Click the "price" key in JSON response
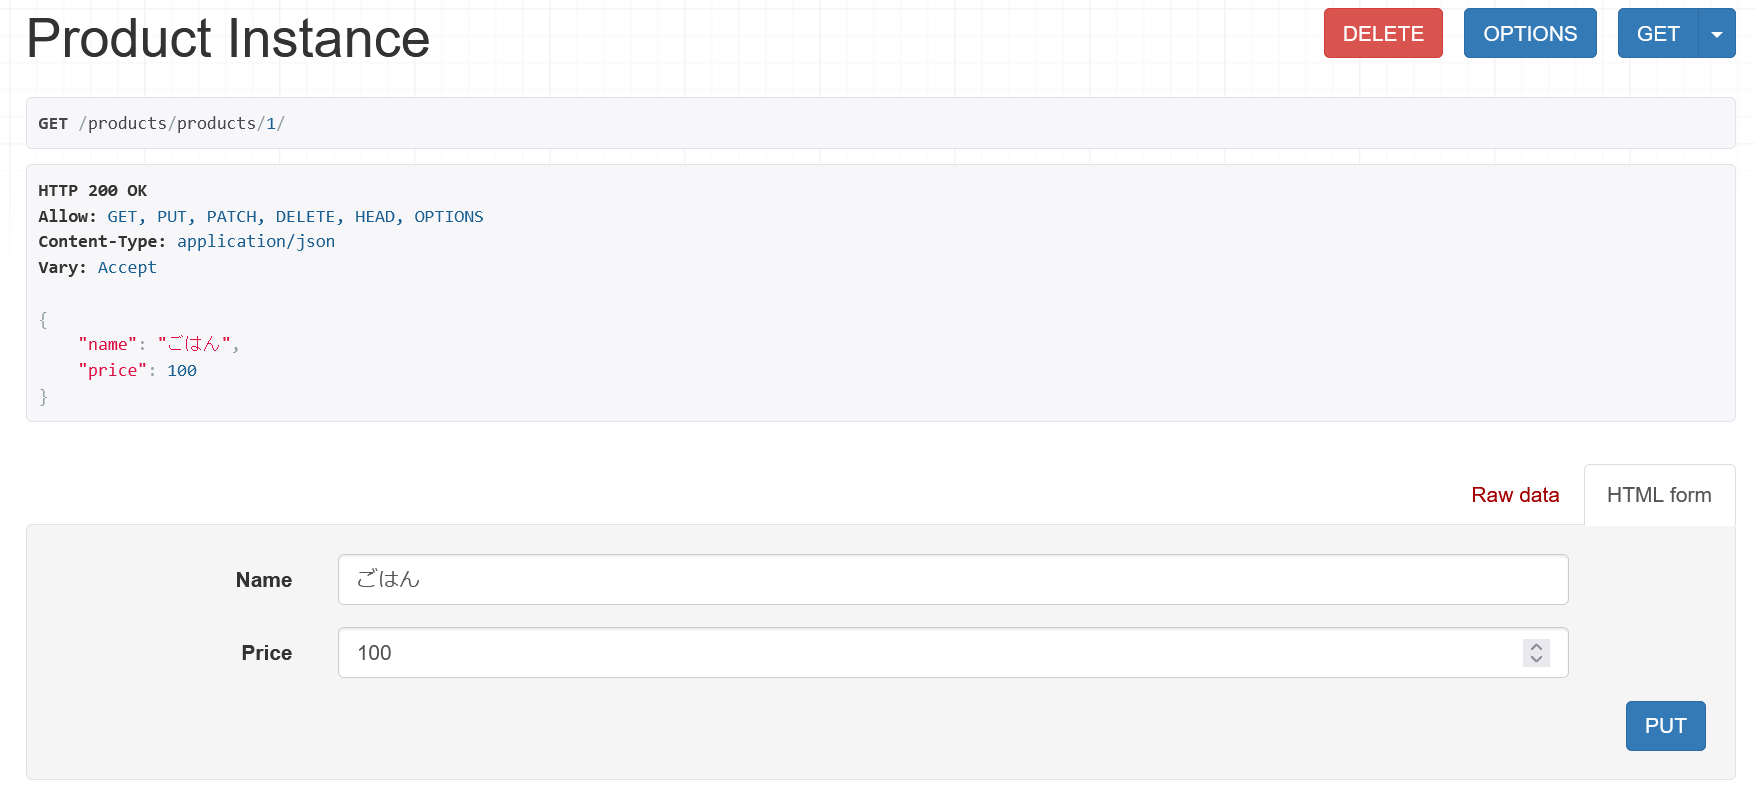Image resolution: width=1755 pixels, height=789 pixels. click(x=112, y=370)
